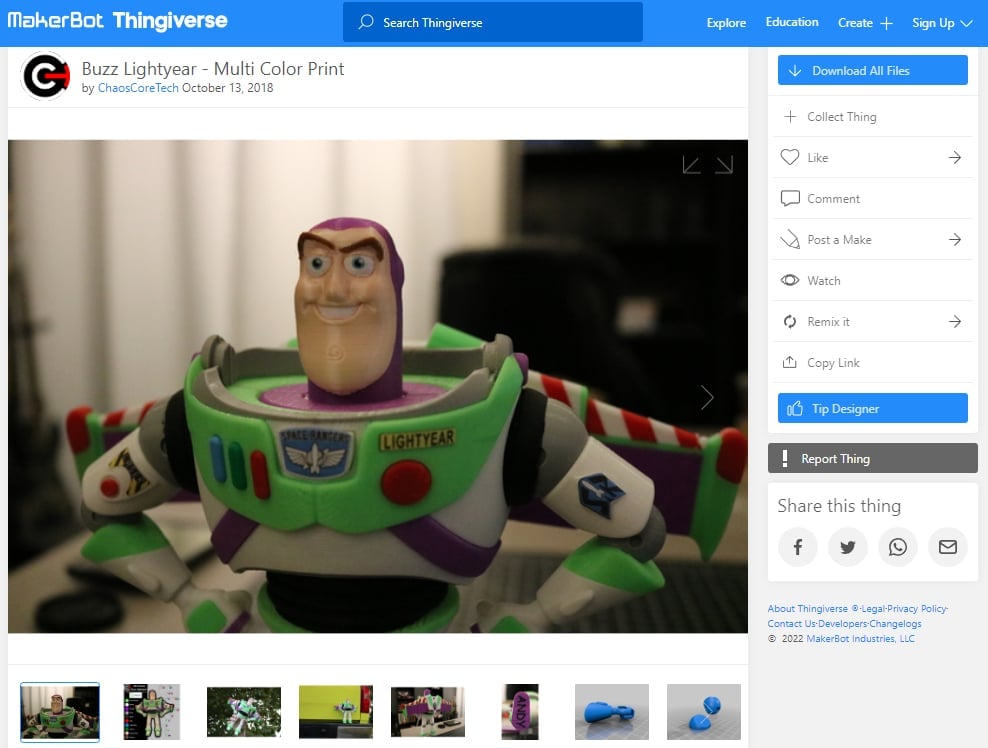Click the Report Thing button

(x=872, y=458)
